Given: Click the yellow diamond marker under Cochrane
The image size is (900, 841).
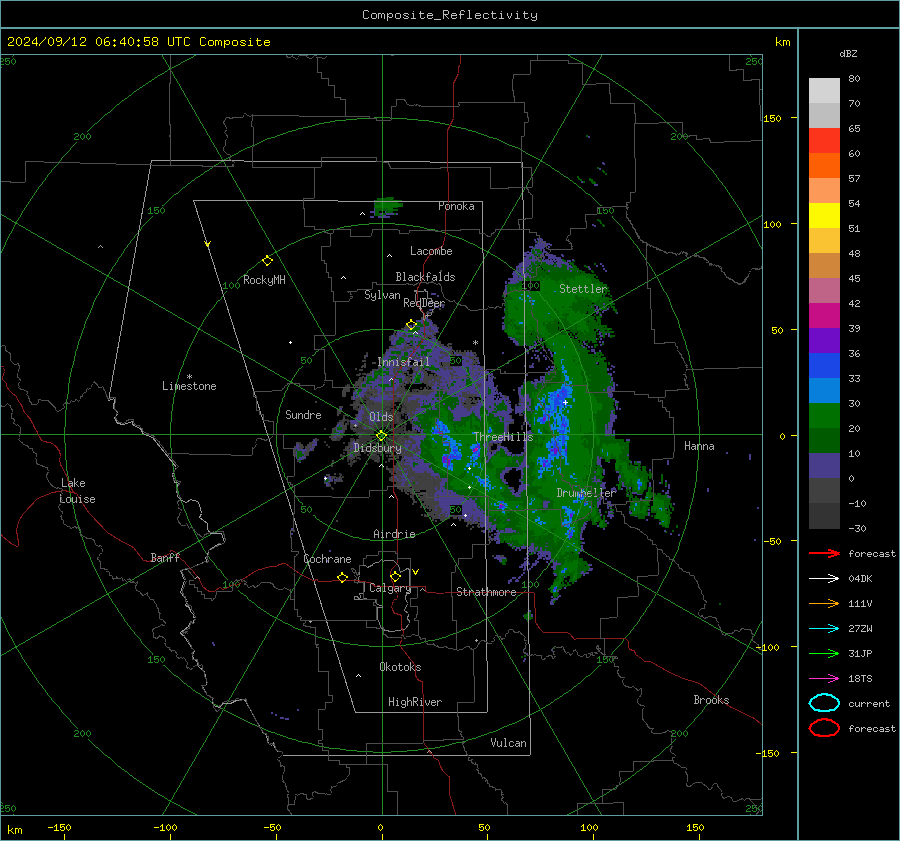Looking at the screenshot, I should tap(342, 577).
